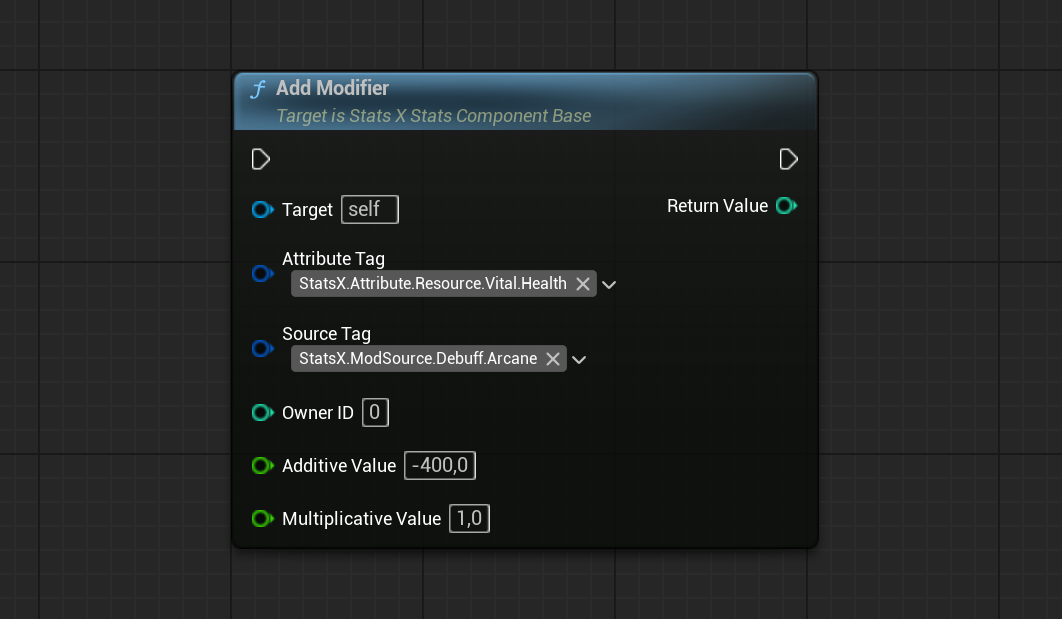Remove the StatsX.ModSource.Debuff.Arcane tag
This screenshot has height=619, width=1062.
click(553, 358)
